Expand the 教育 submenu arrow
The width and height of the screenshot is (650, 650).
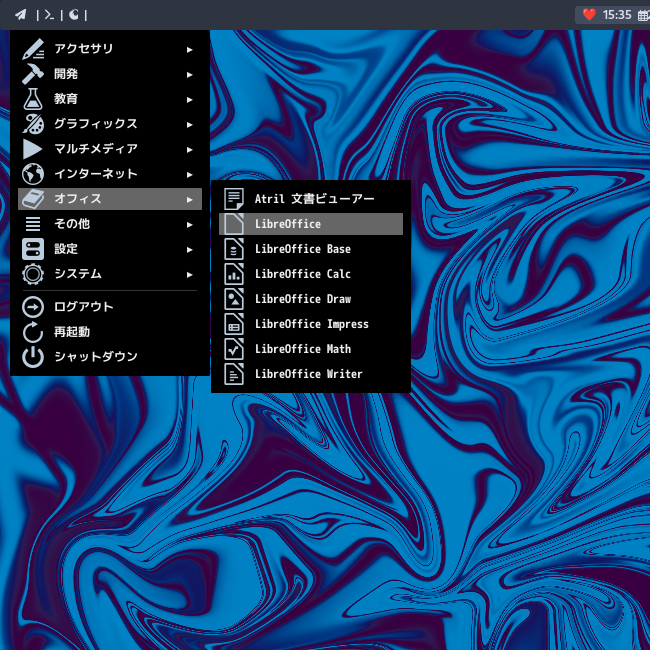(189, 99)
